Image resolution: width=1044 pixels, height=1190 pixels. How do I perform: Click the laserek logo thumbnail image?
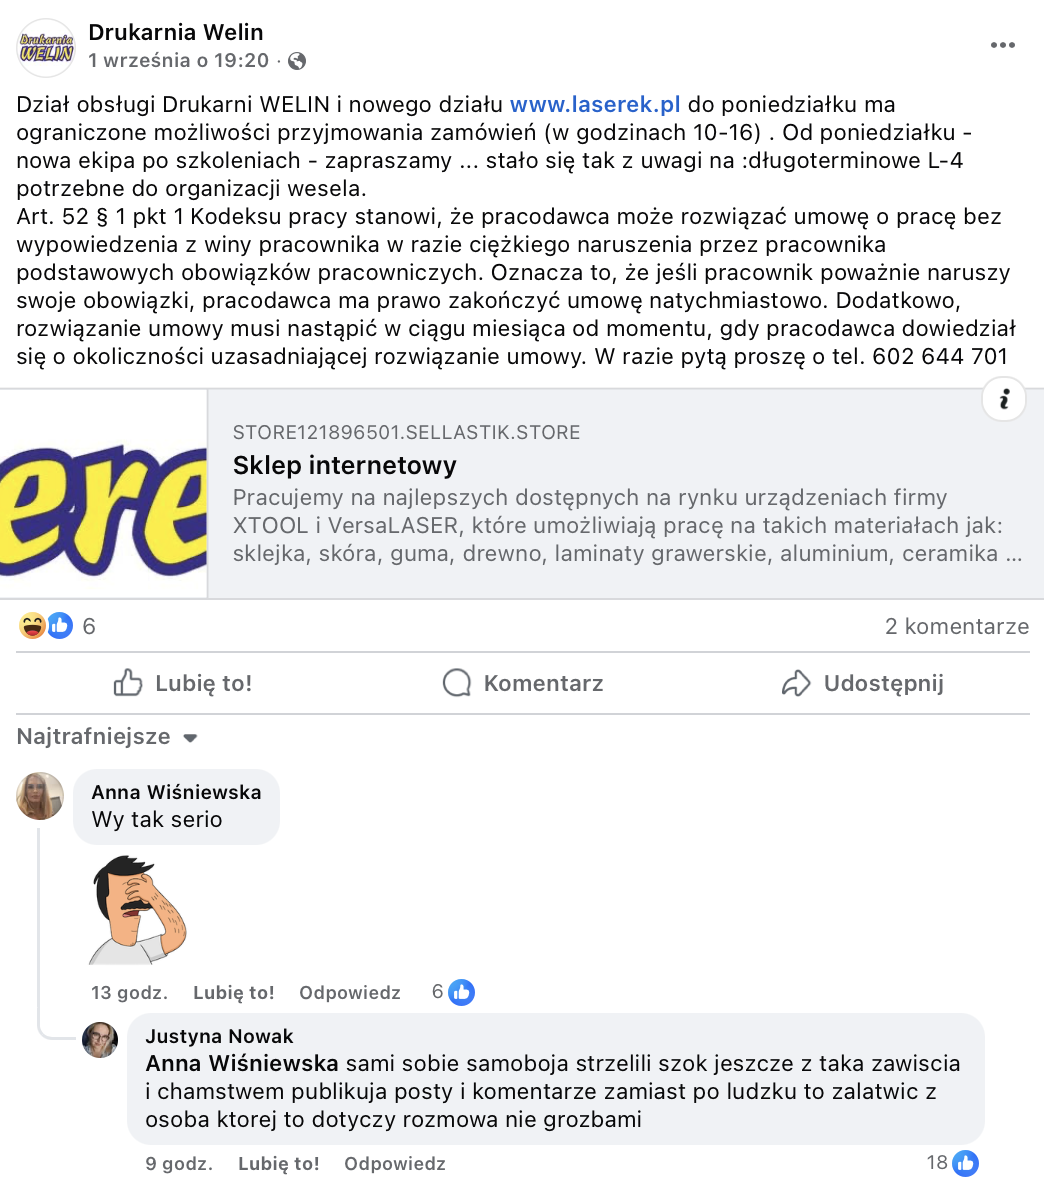pyautogui.click(x=103, y=494)
